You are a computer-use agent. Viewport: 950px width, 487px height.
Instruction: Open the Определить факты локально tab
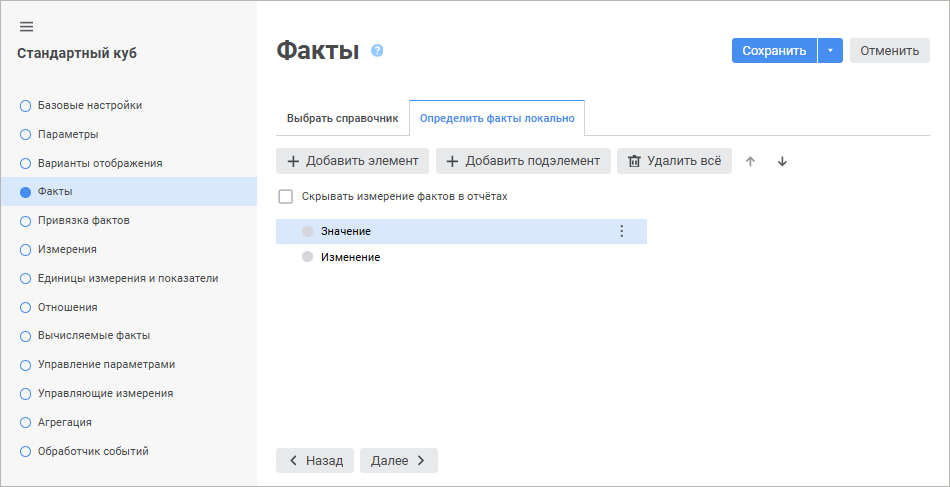[497, 118]
